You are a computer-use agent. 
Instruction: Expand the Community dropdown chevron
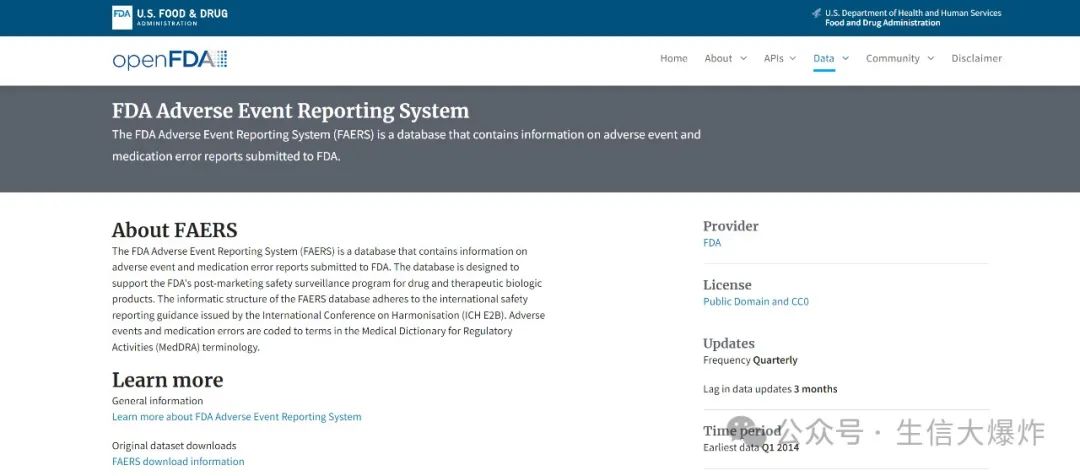pyautogui.click(x=931, y=59)
